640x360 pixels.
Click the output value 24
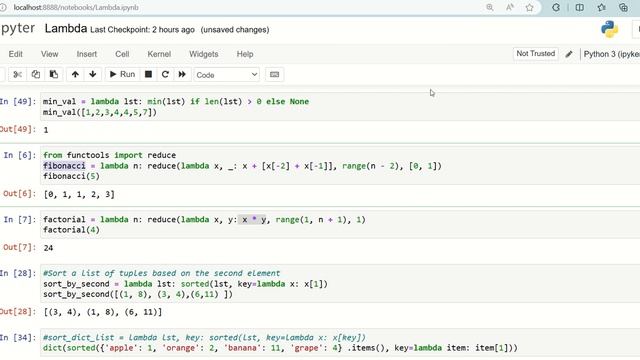(48, 248)
